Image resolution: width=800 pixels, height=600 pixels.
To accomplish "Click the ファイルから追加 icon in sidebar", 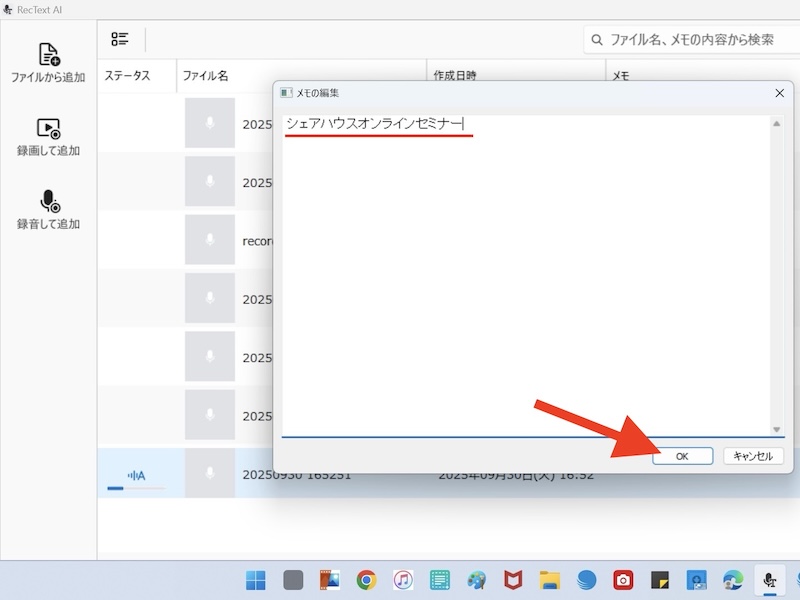I will (x=48, y=54).
